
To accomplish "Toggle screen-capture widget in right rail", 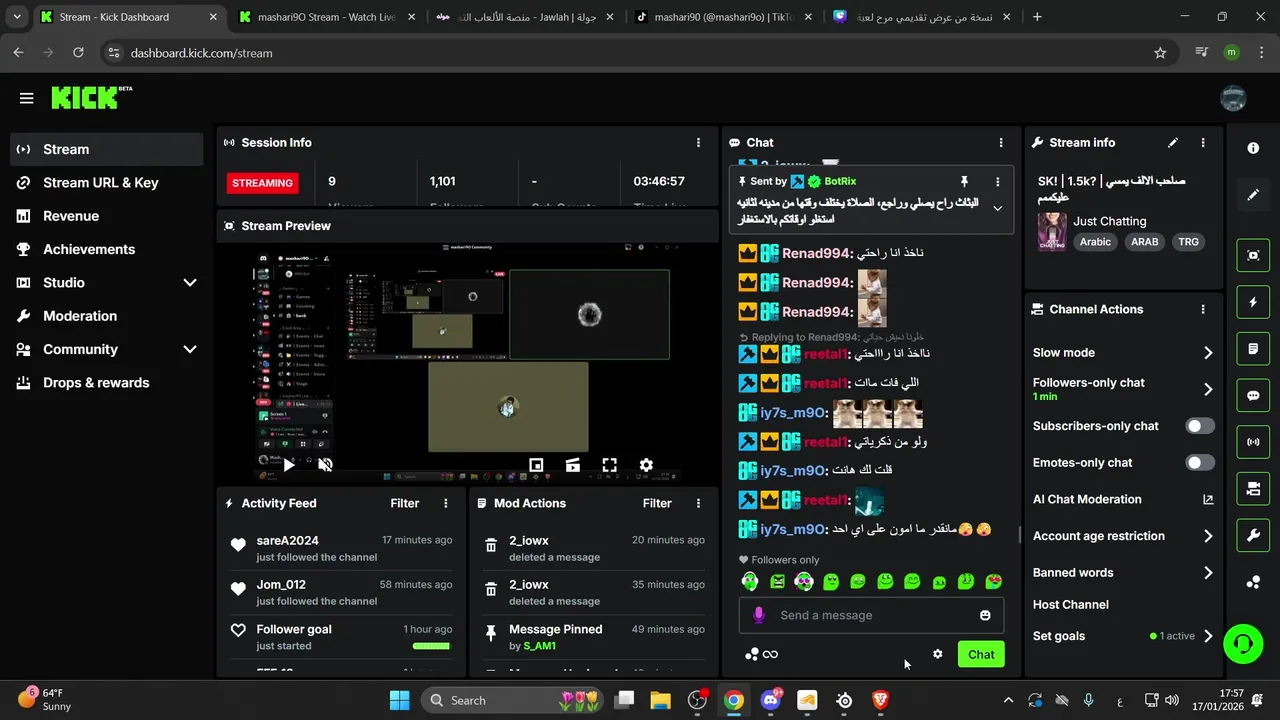I will pos(1253,255).
